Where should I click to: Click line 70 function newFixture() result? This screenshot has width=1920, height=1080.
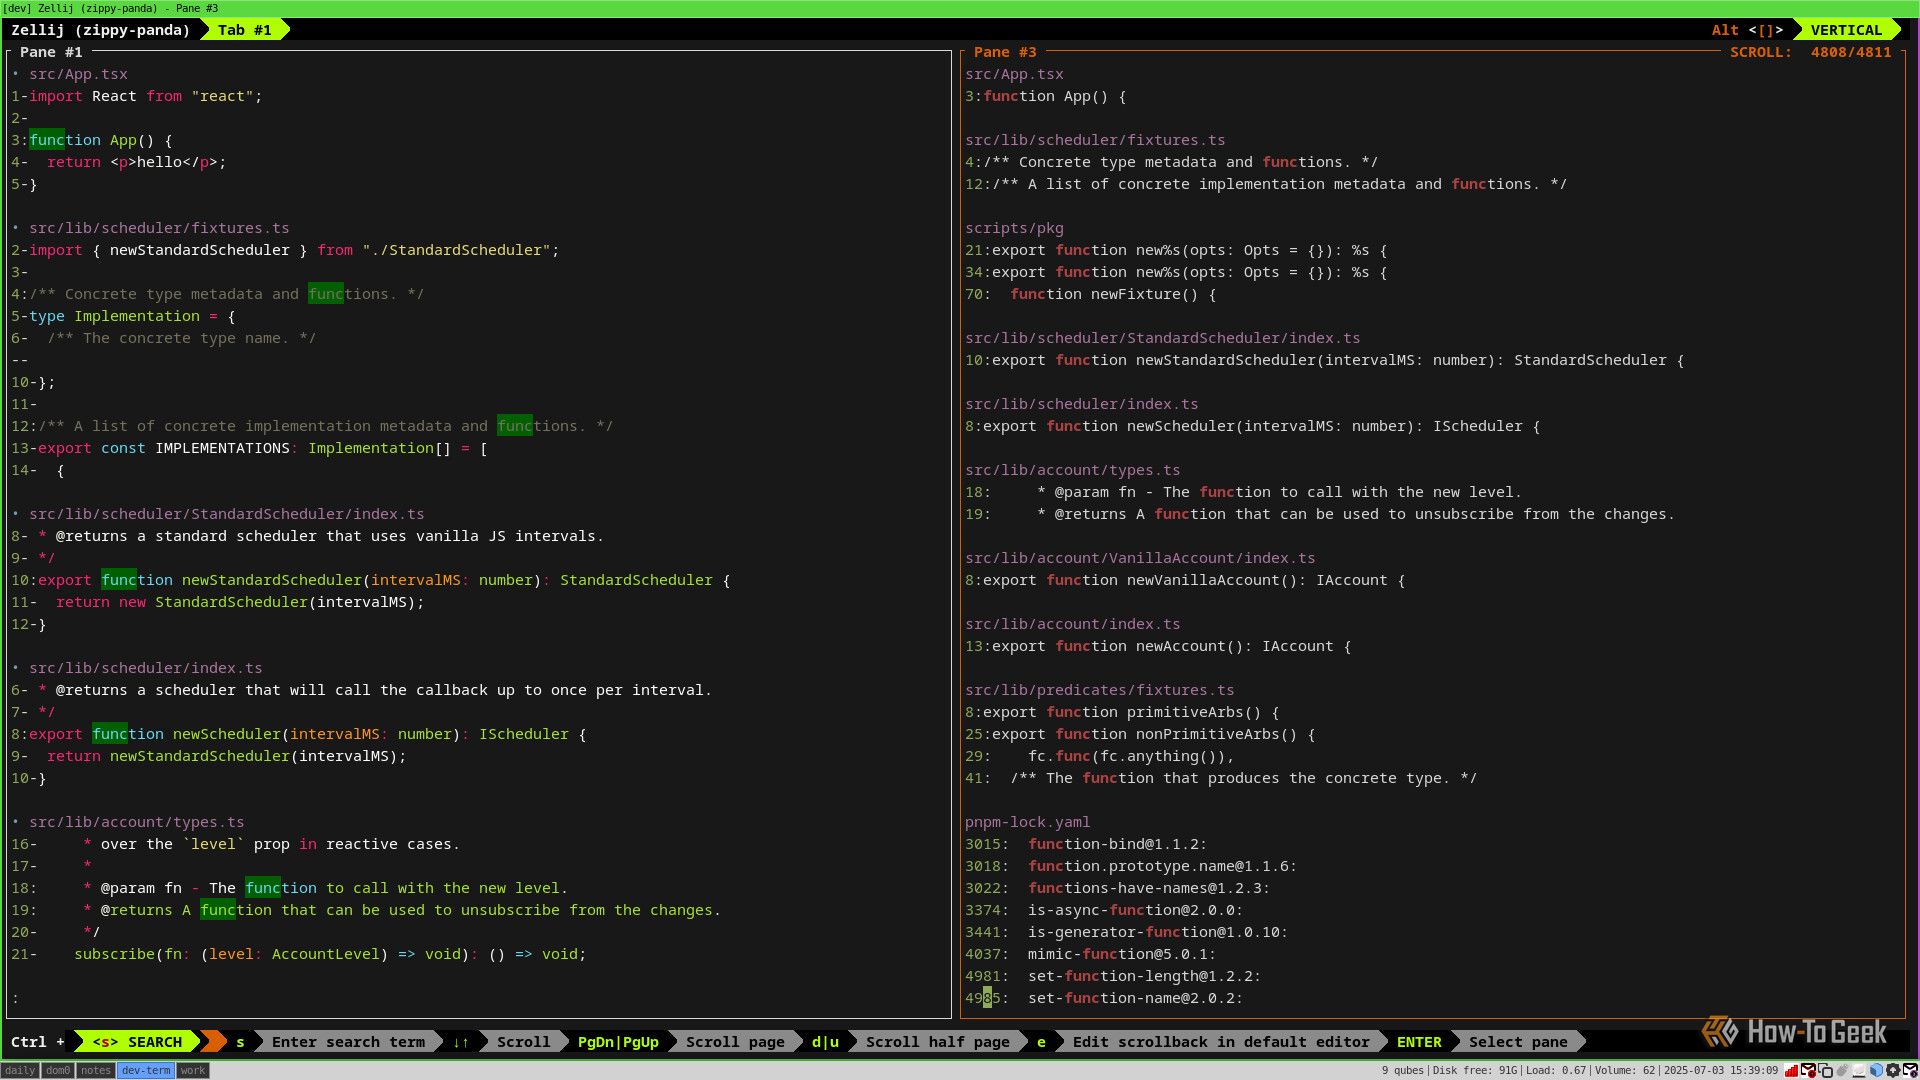click(x=1090, y=294)
